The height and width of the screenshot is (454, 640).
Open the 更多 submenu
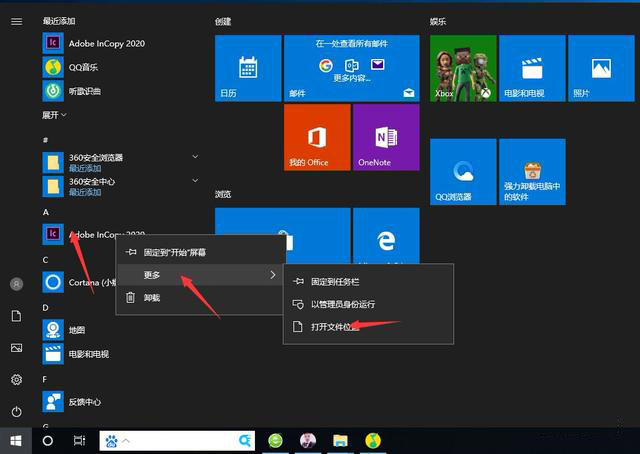[x=200, y=275]
